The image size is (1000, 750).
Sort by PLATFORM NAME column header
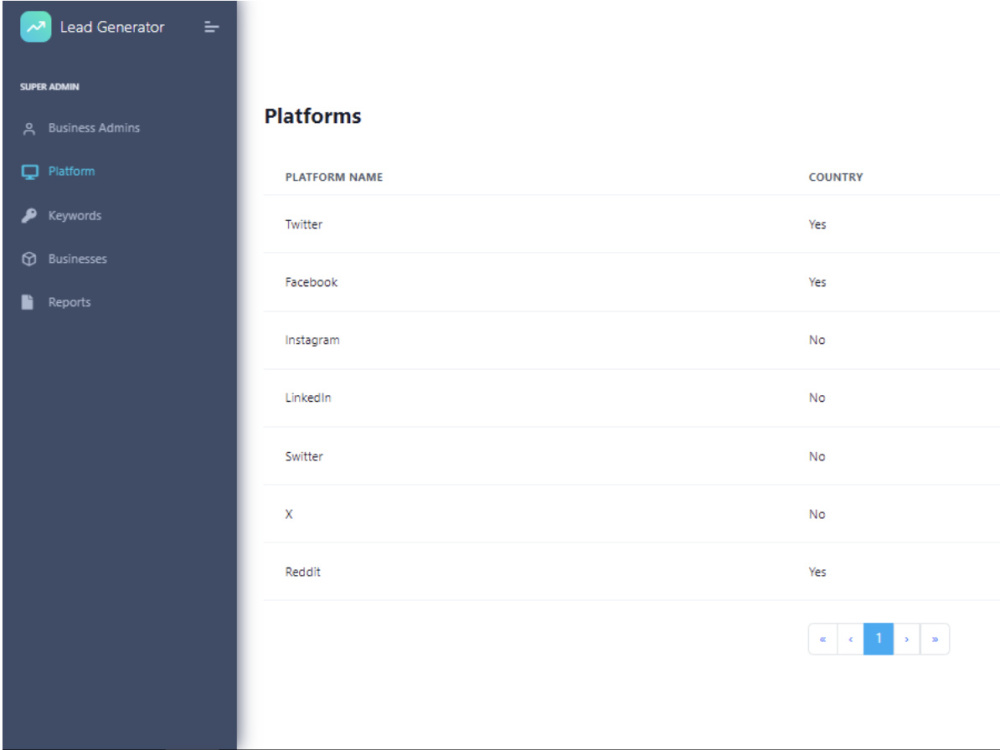click(x=334, y=177)
